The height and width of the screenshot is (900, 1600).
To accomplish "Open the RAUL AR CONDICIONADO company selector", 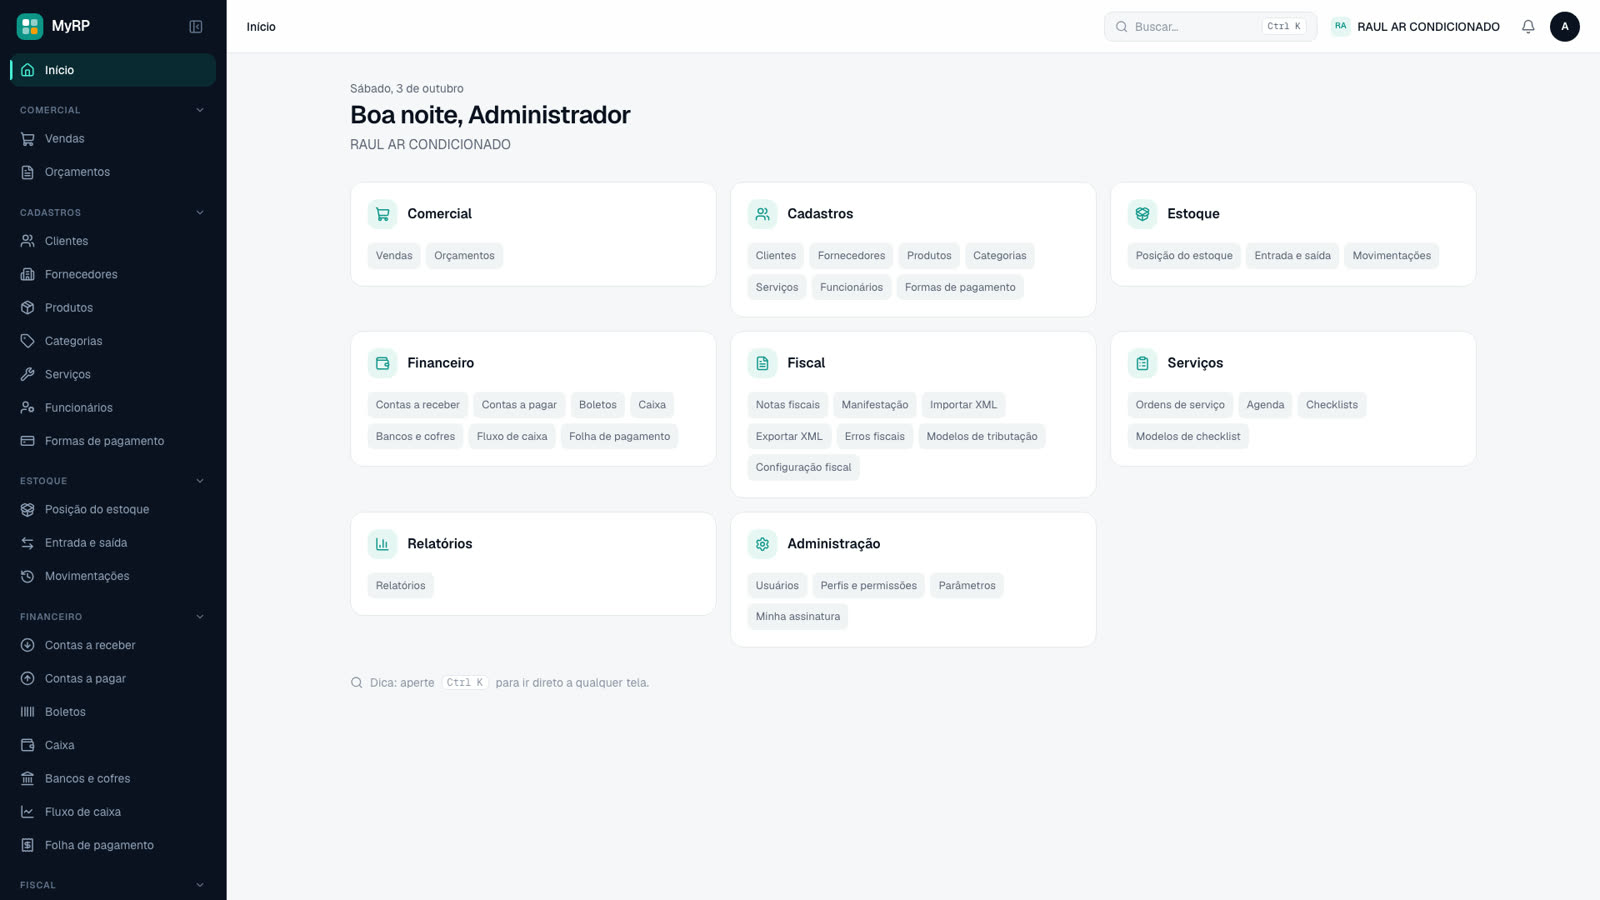I will click(1415, 27).
